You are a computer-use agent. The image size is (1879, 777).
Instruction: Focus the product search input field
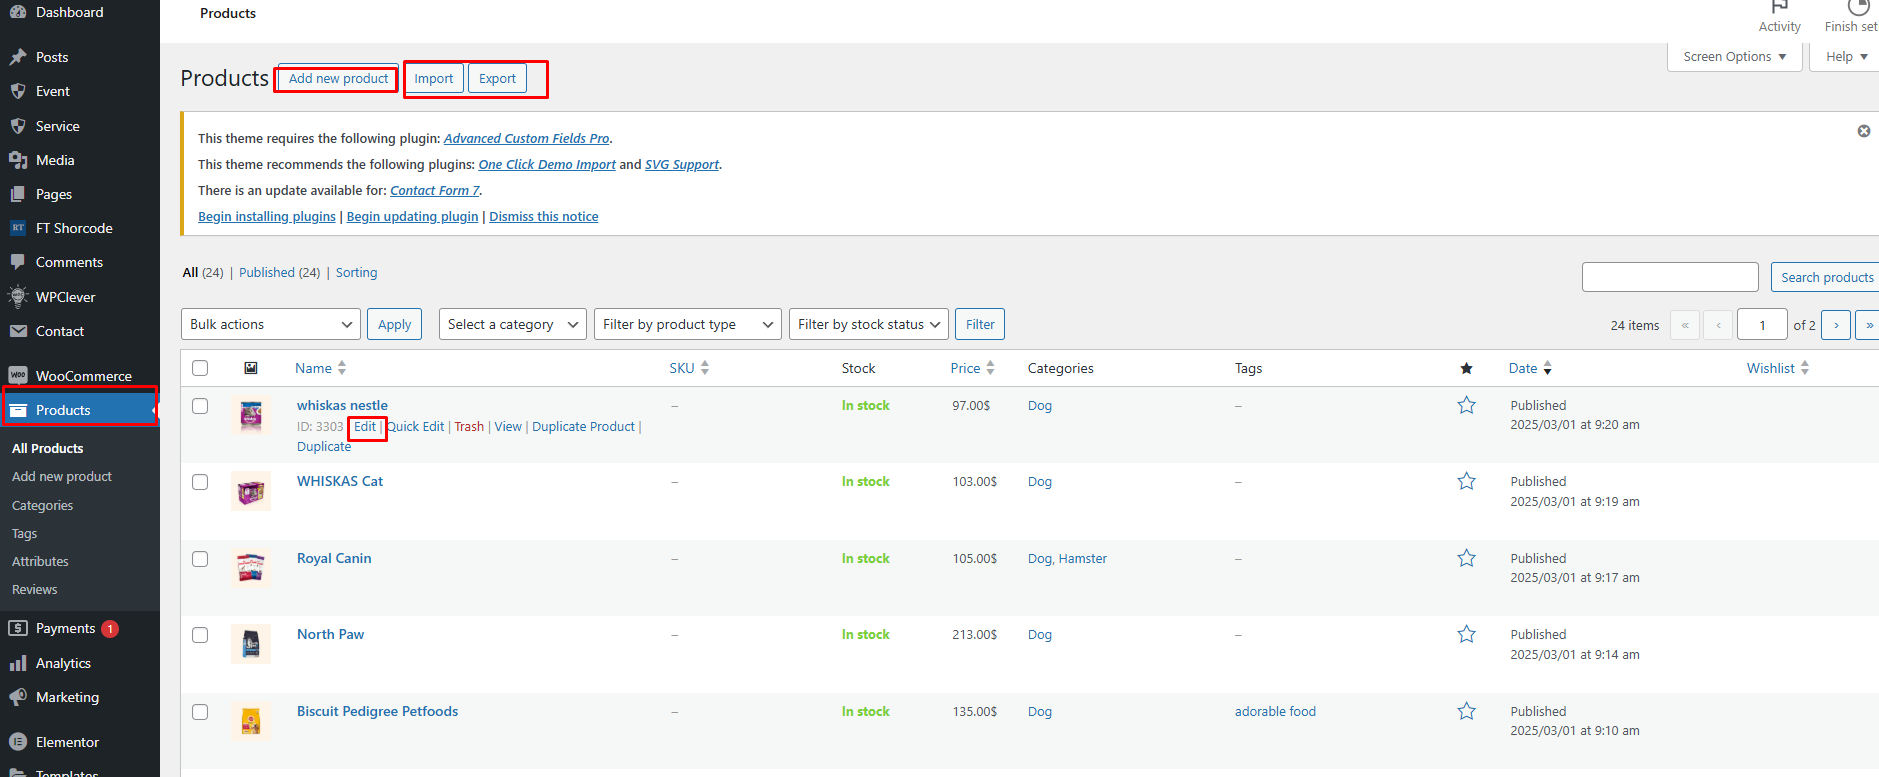[1670, 277]
